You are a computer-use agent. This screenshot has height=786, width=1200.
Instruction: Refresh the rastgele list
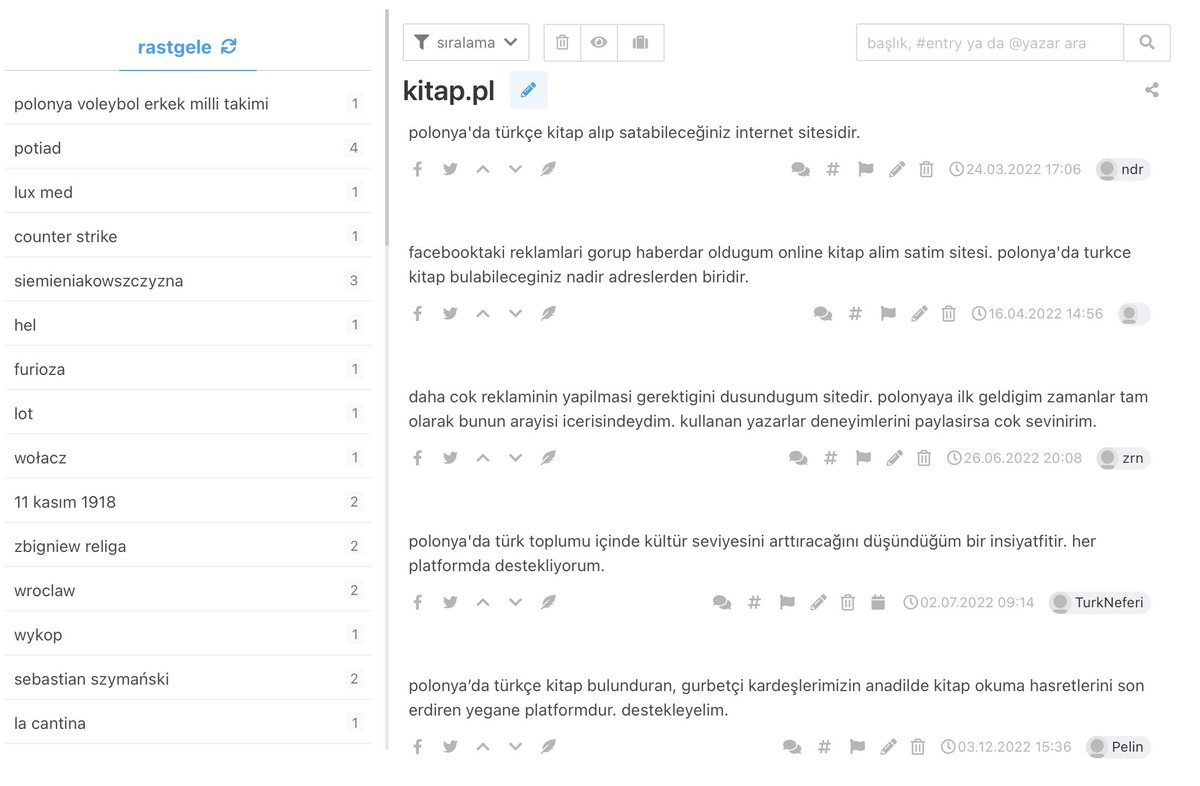[x=229, y=46]
